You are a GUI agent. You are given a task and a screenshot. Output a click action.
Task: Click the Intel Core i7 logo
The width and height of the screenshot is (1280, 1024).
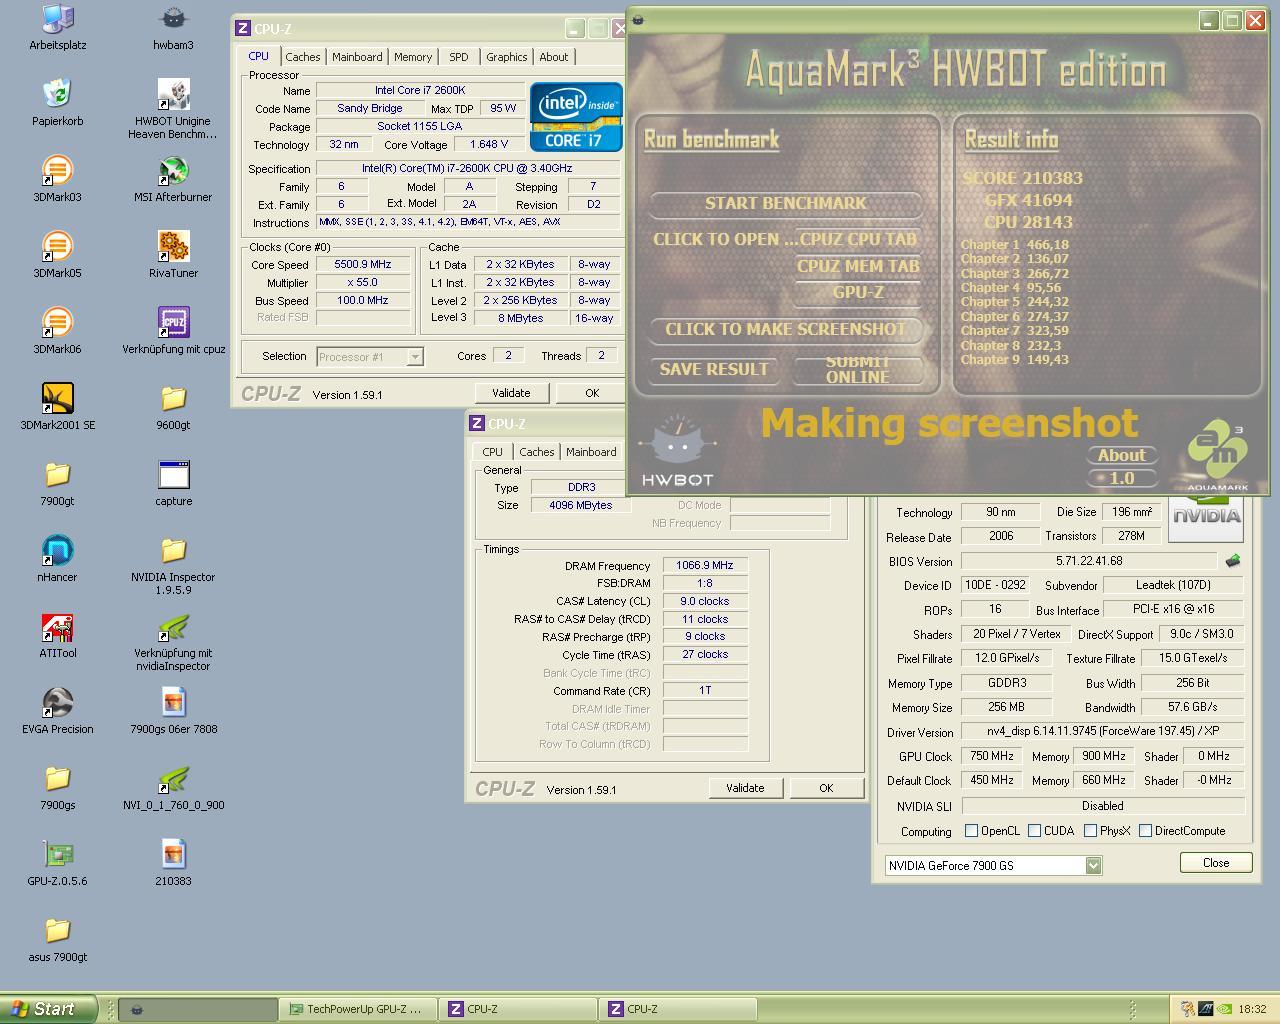point(576,117)
